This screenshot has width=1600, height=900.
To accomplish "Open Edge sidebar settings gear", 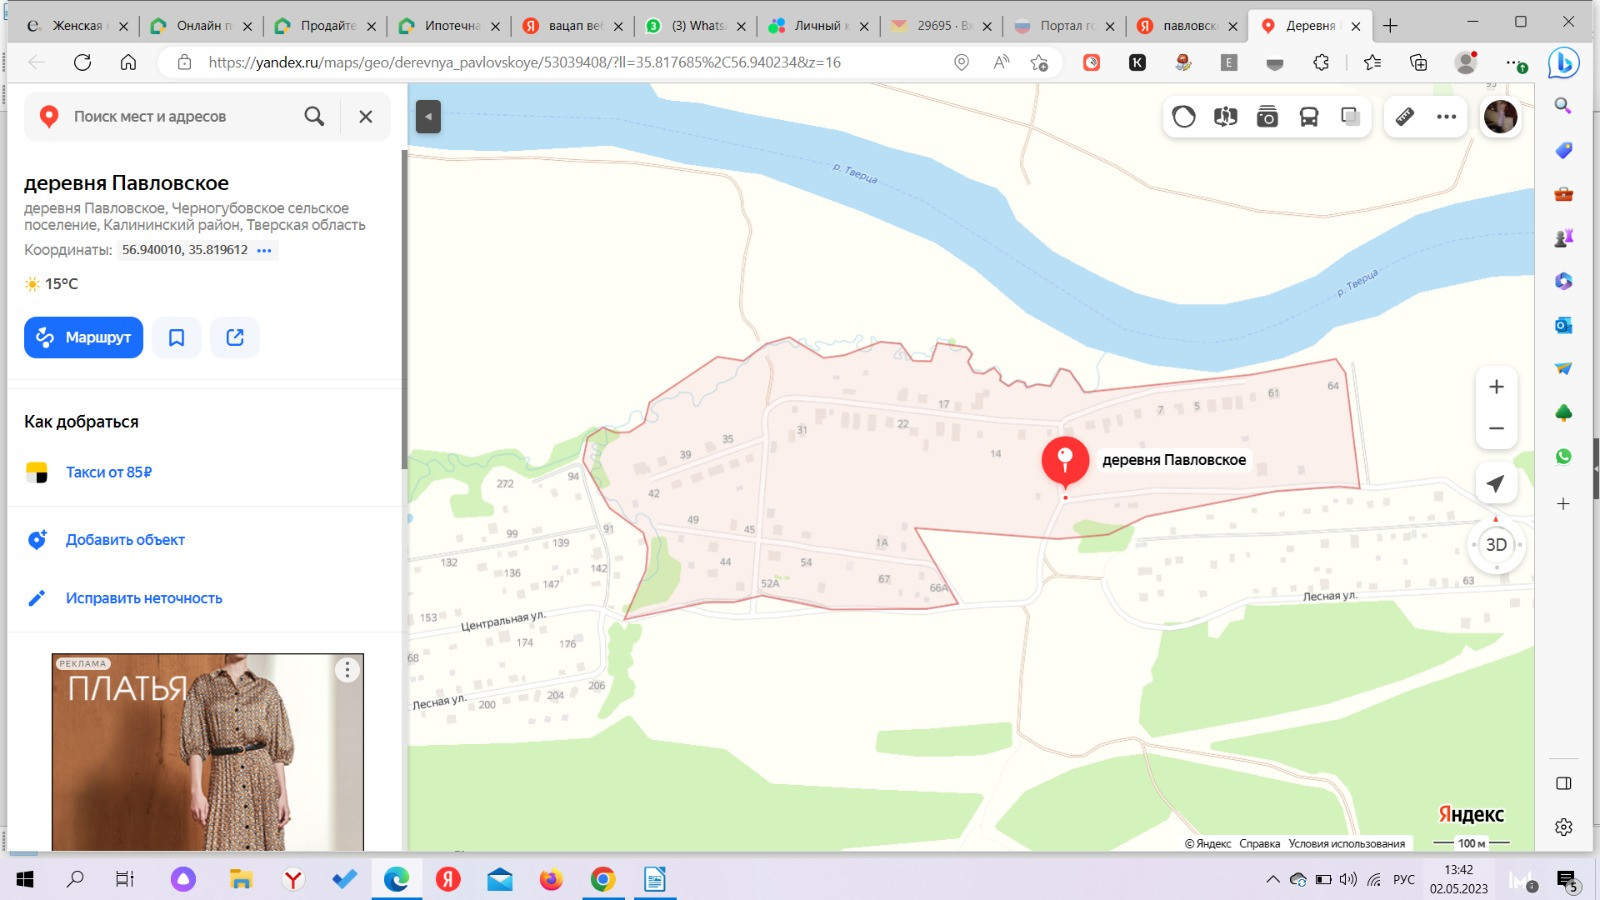I will coord(1563,827).
